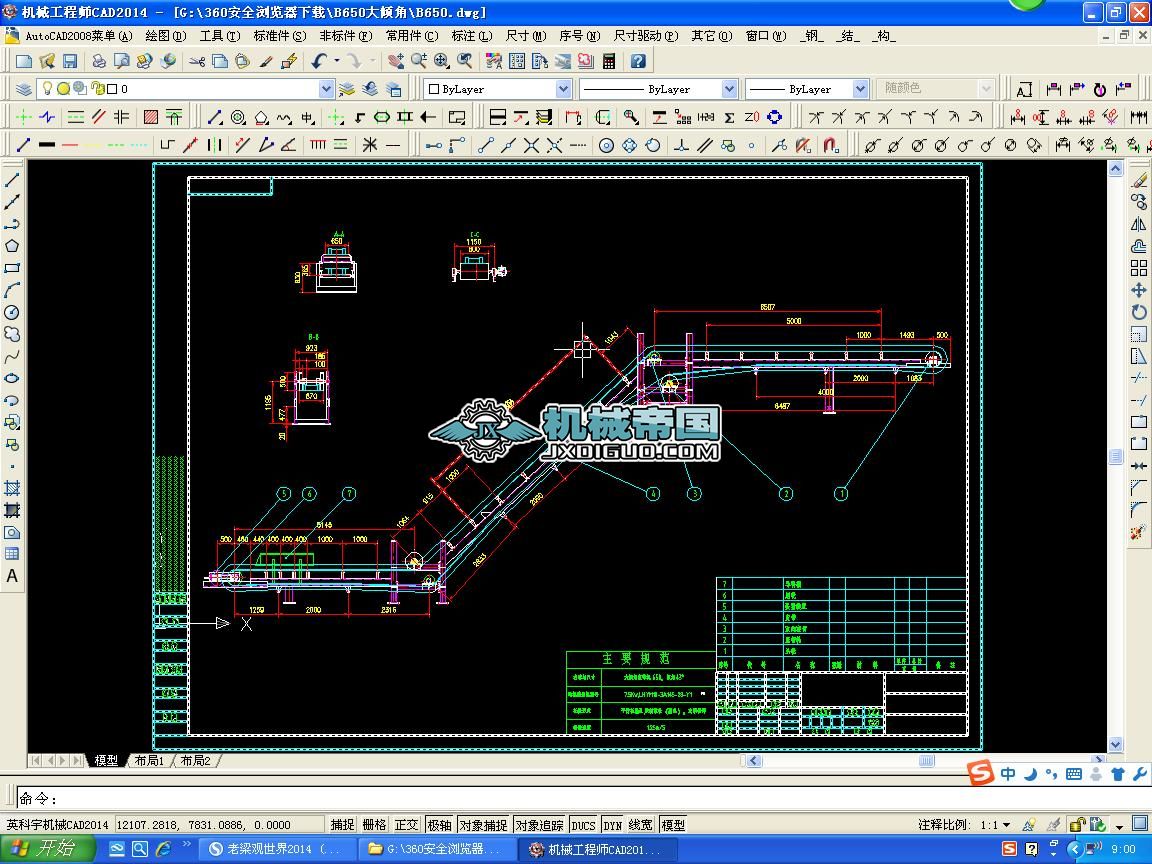This screenshot has height=864, width=1152.
Task: Click the Fillet modify tool
Action: [x=1139, y=510]
